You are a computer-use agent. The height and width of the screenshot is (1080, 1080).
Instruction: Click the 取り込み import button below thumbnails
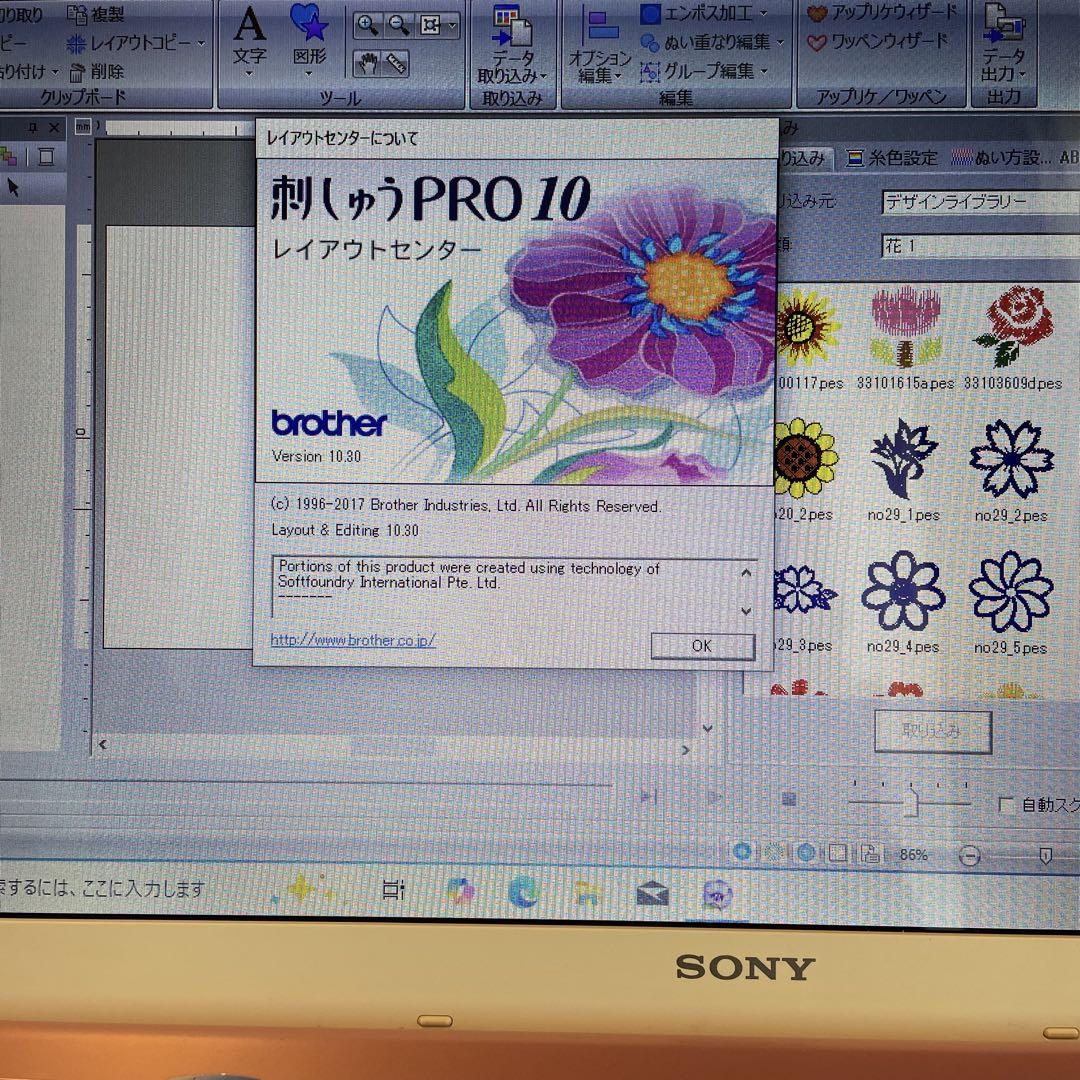pyautogui.click(x=933, y=731)
